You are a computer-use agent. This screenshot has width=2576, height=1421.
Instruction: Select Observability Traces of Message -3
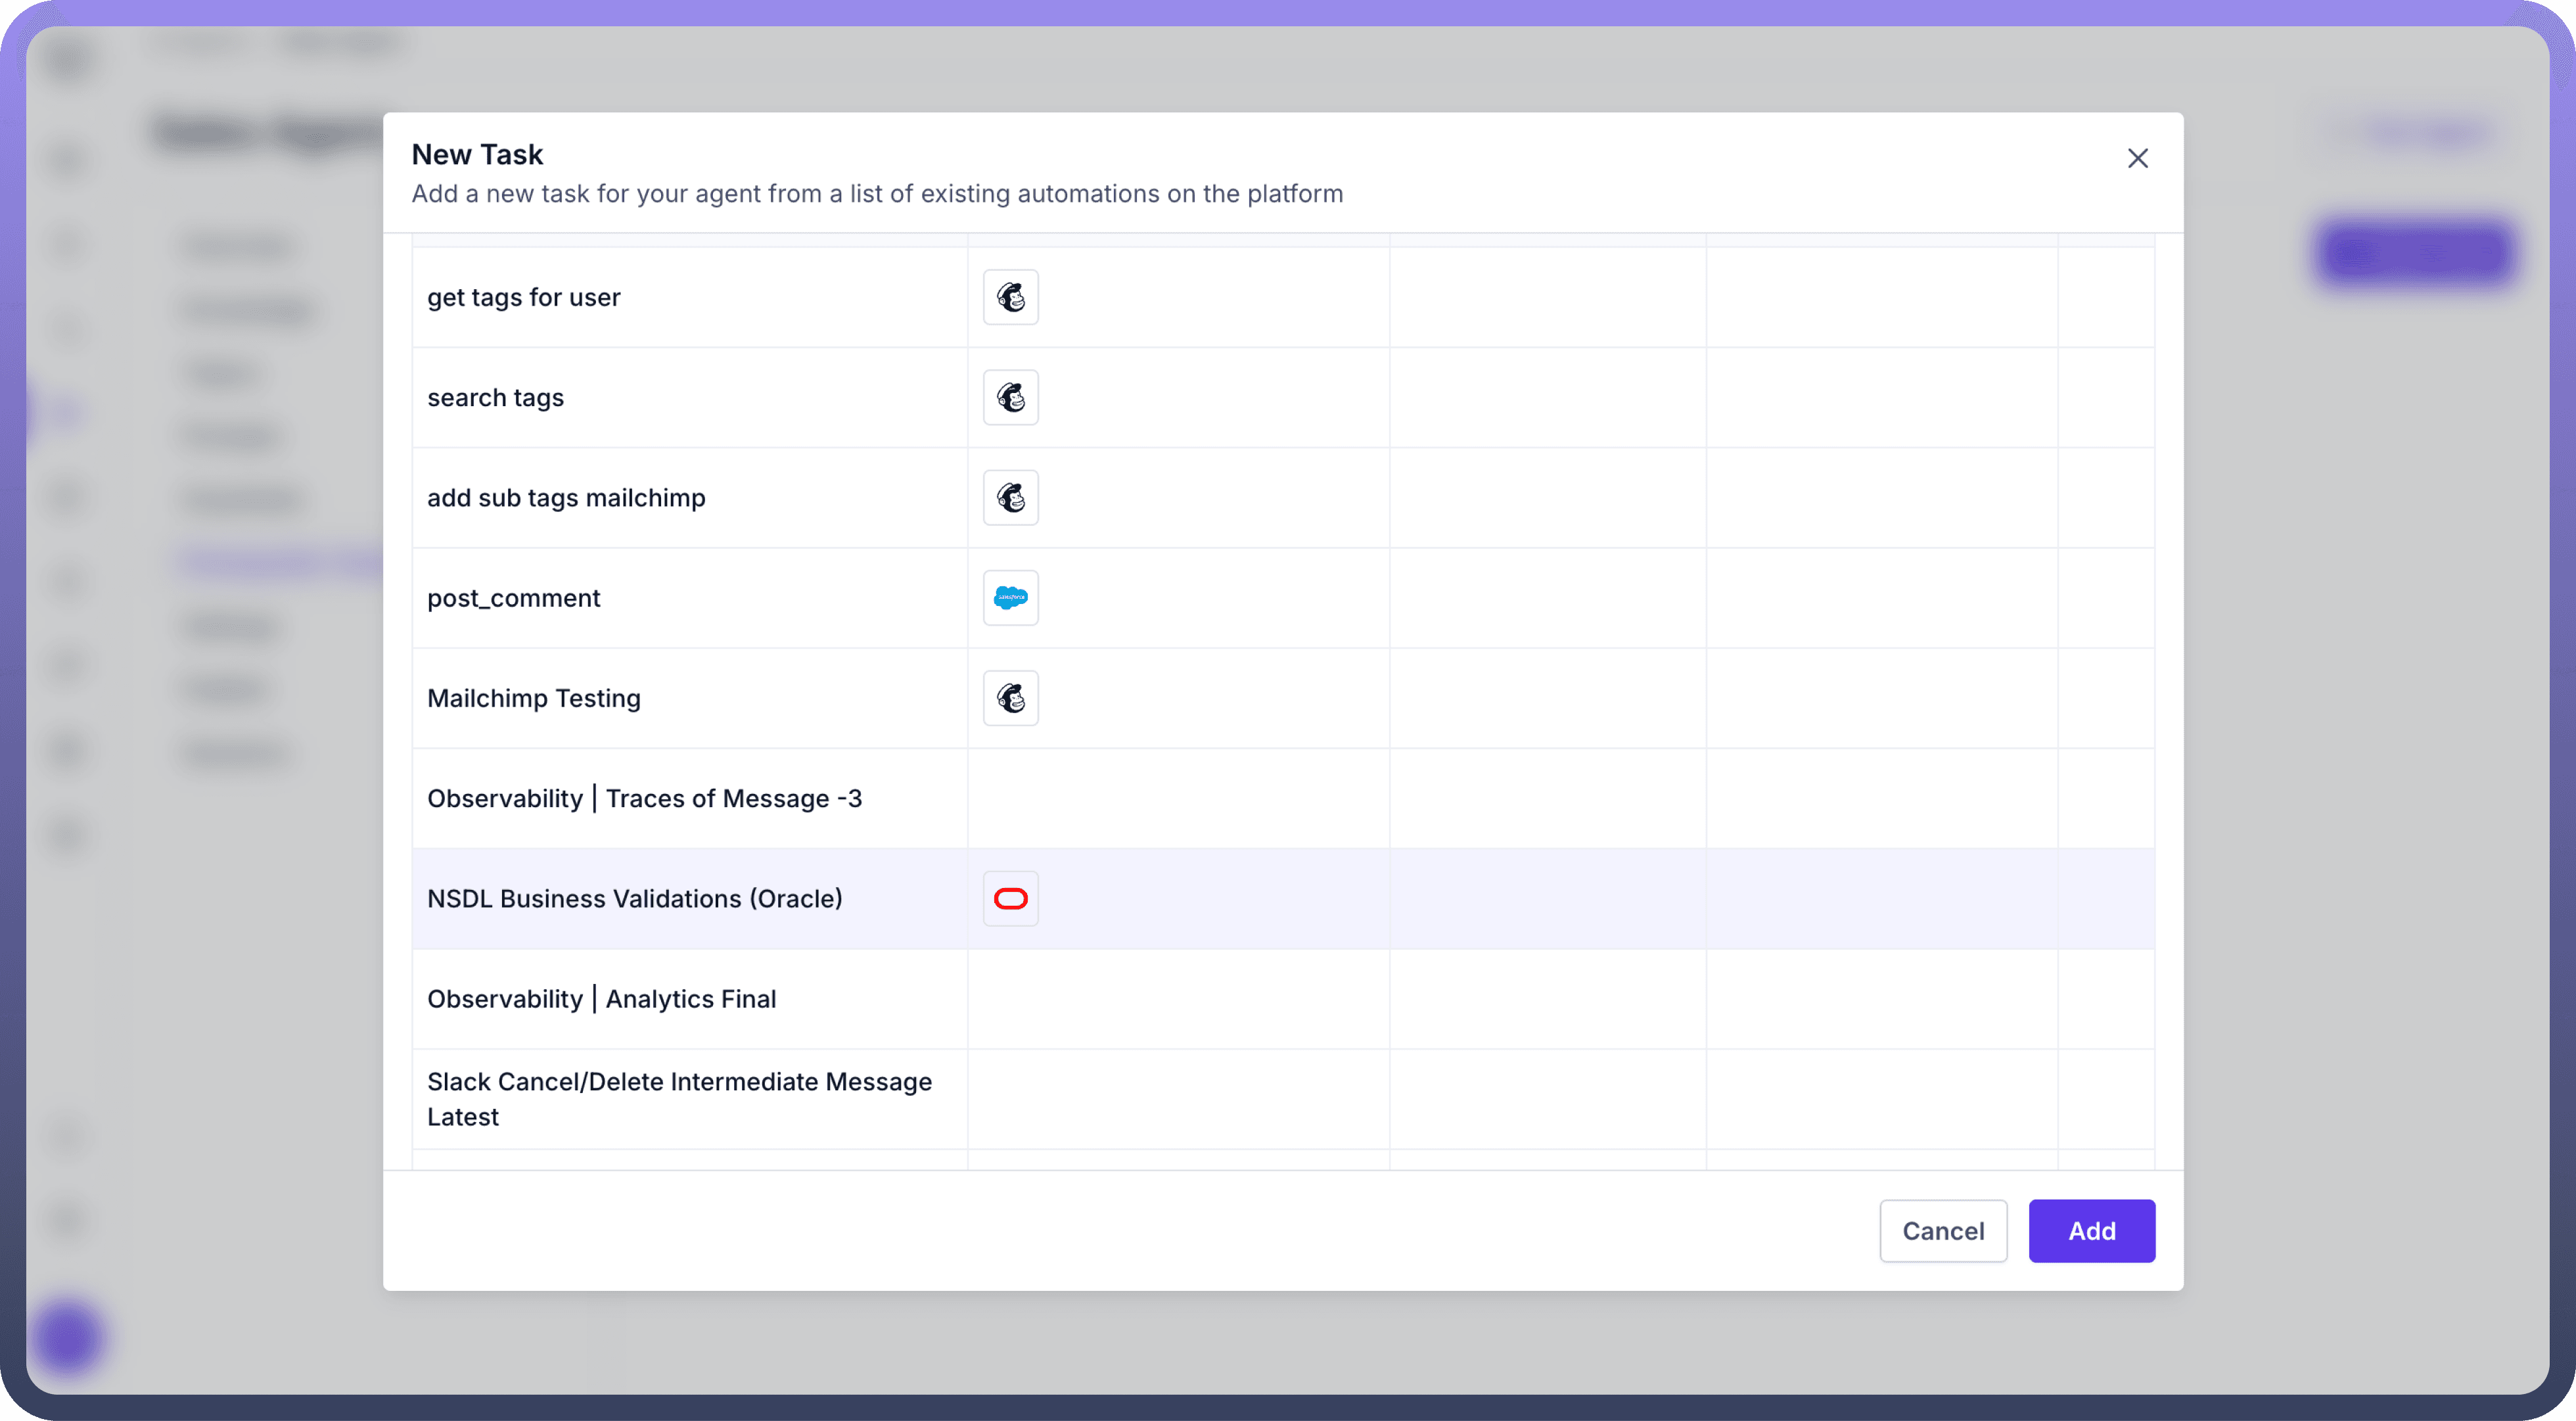pos(644,798)
